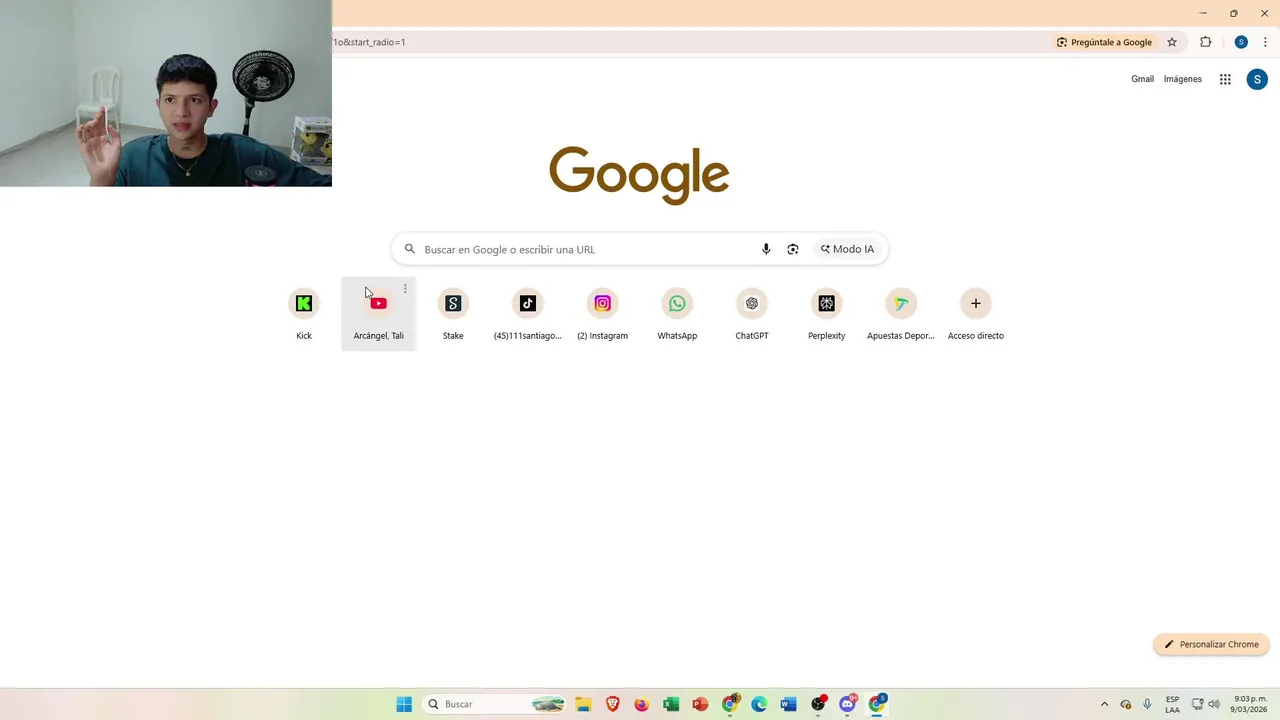The height and width of the screenshot is (720, 1280).
Task: Switch to Modo IA search
Action: [847, 249]
